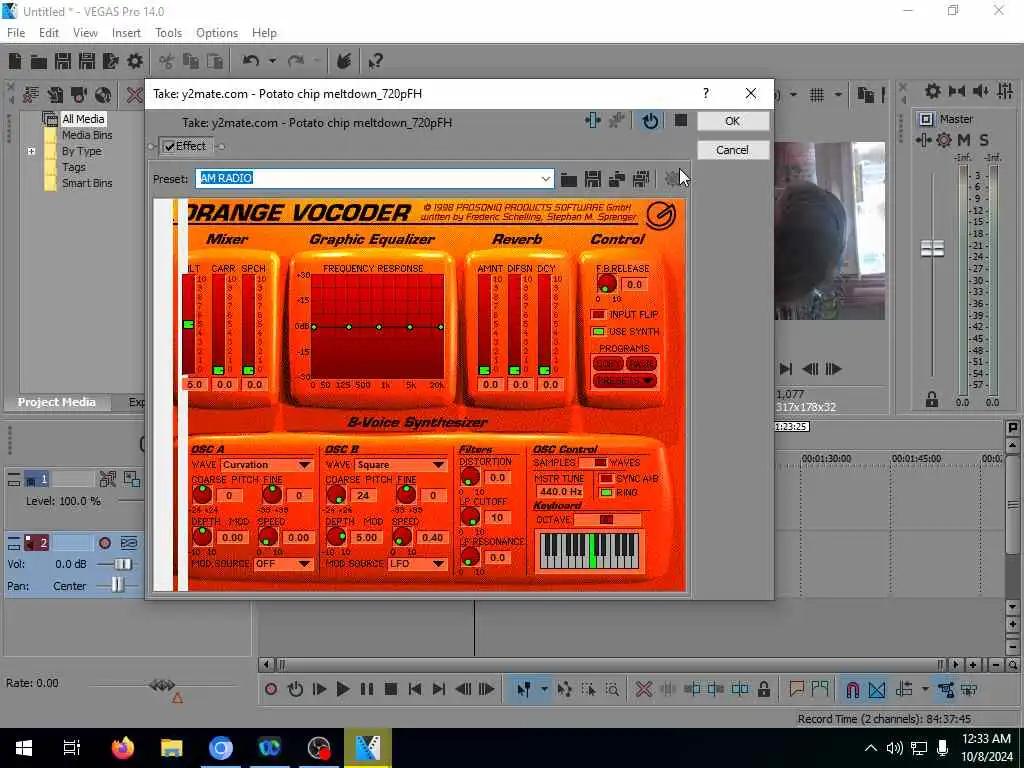The height and width of the screenshot is (768, 1024).
Task: Toggle Automatic Crossfades icon
Action: [x=877, y=690]
